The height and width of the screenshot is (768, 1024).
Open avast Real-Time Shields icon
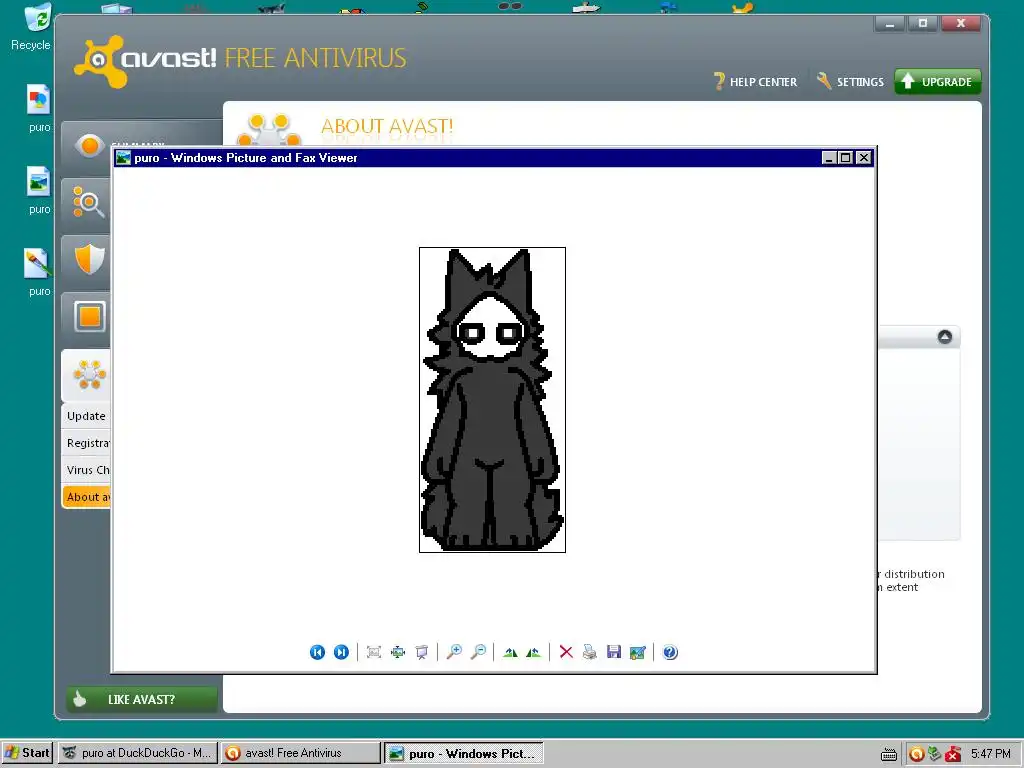tap(89, 259)
